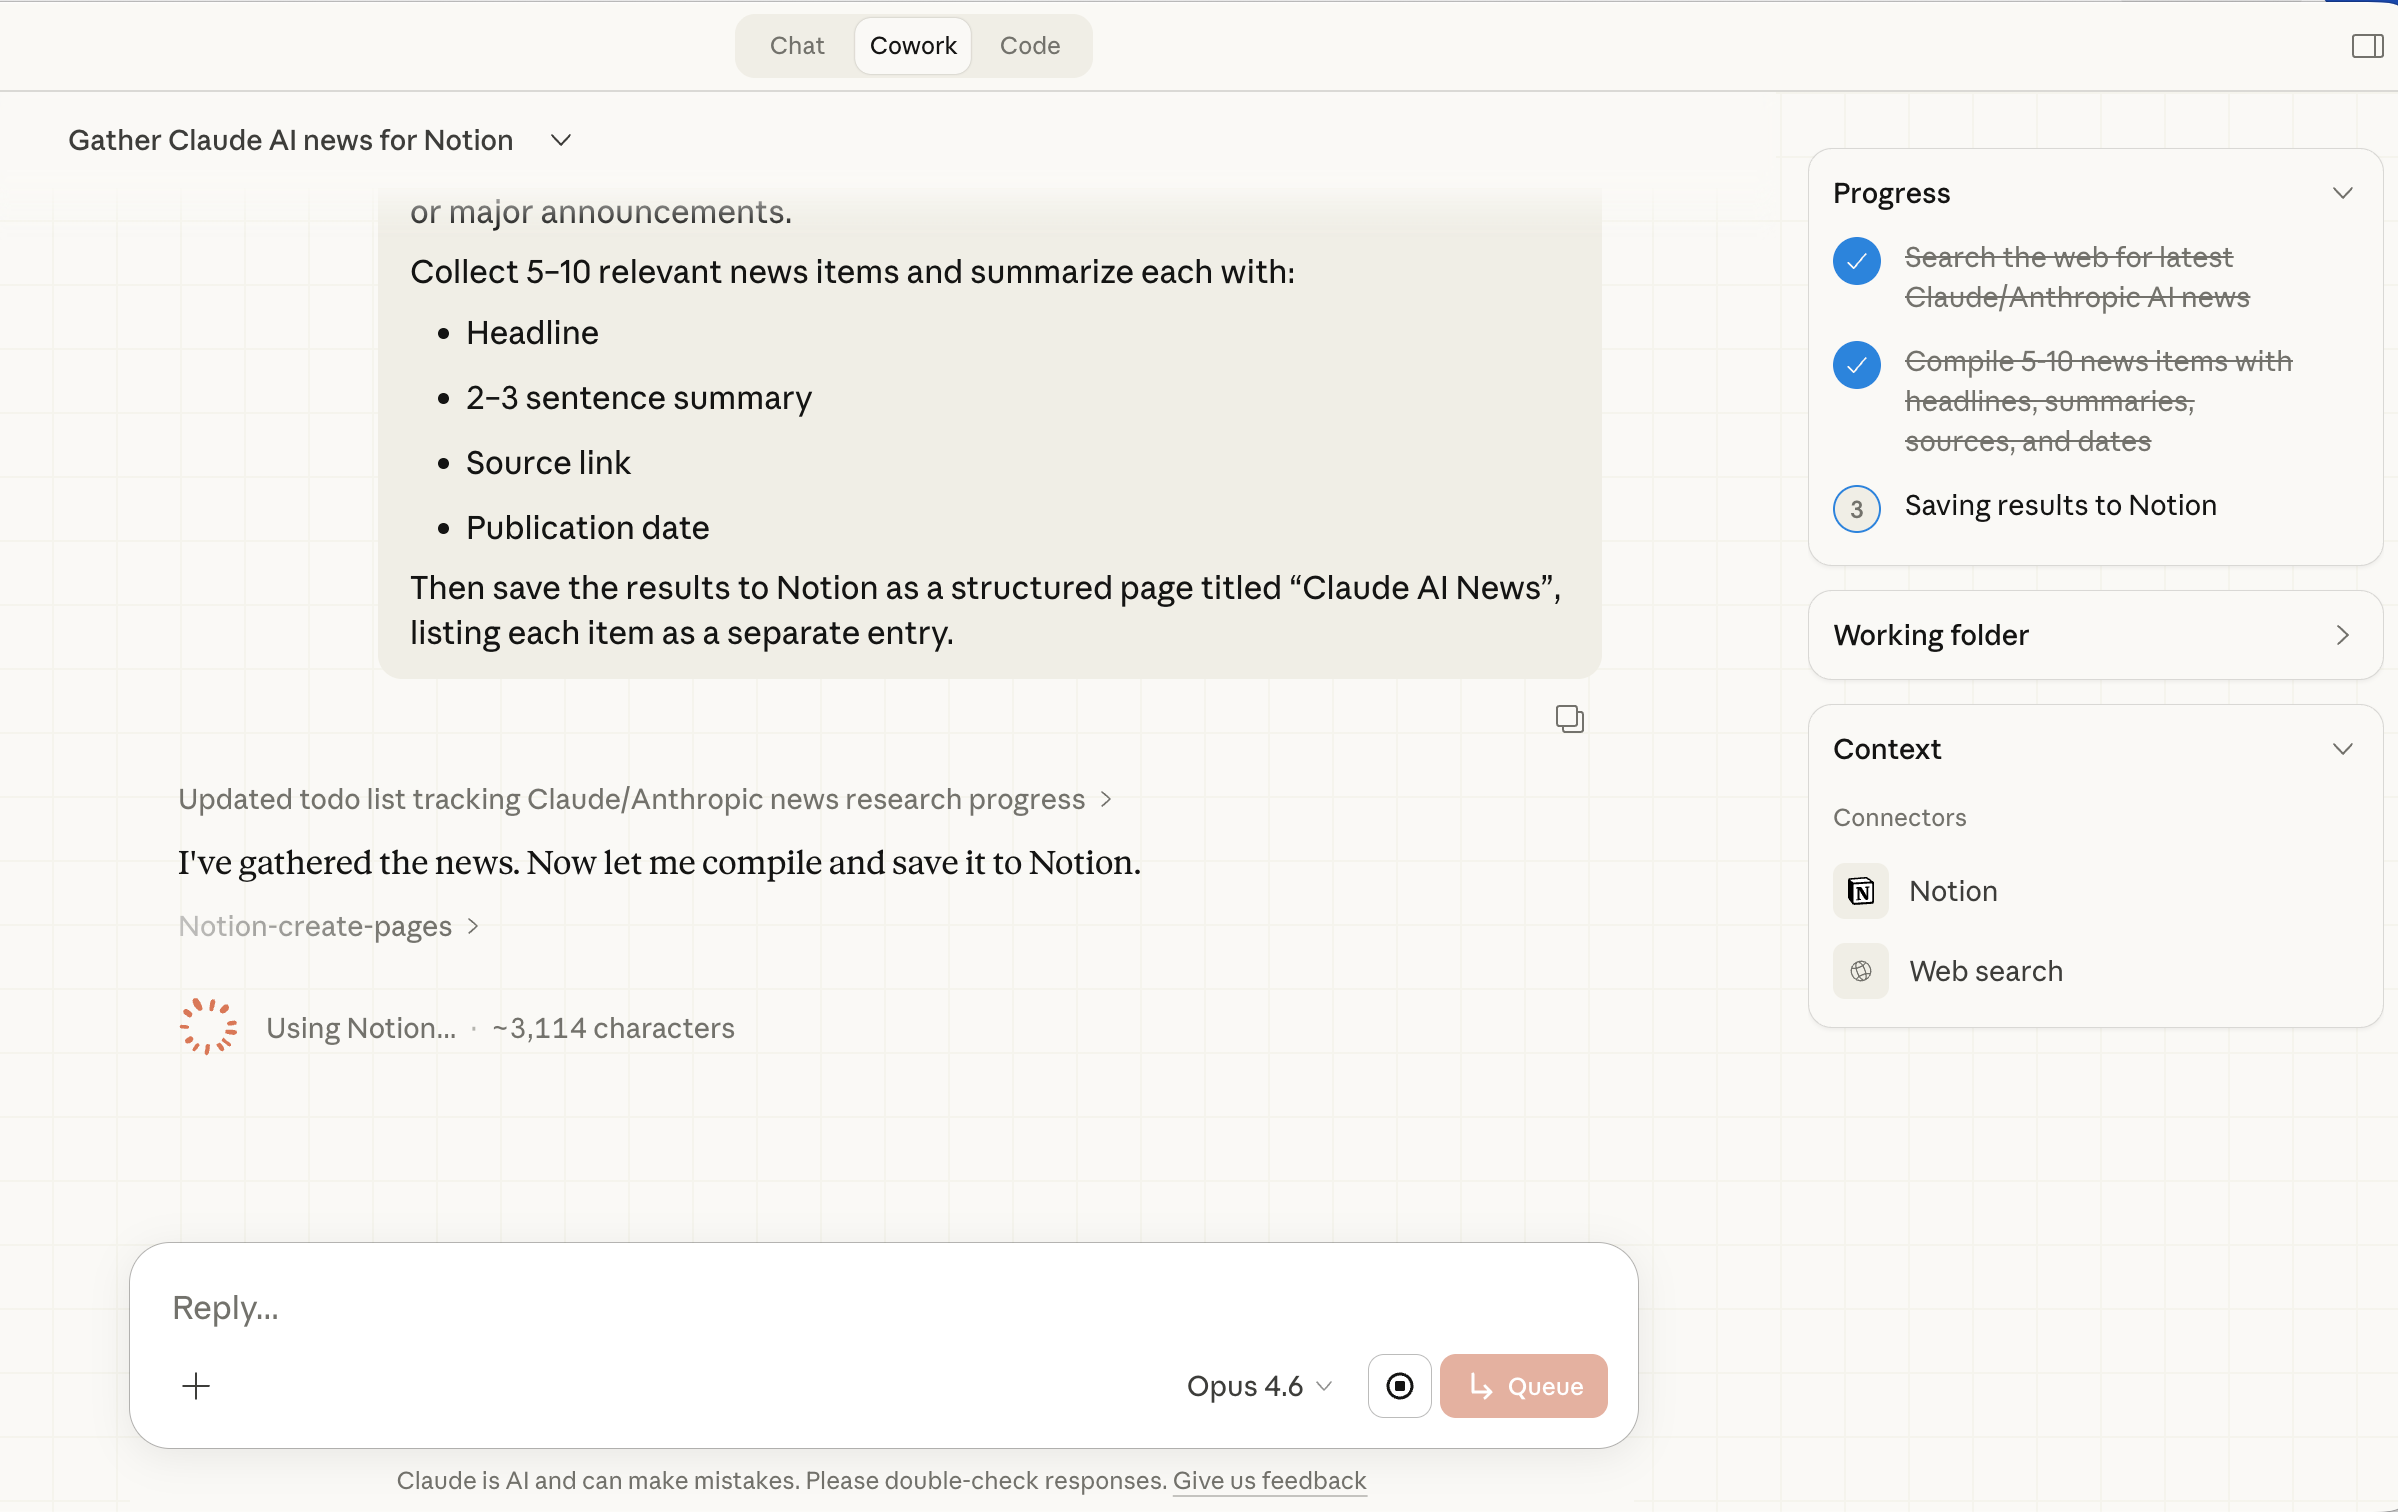Click the stop response button
The image size is (2398, 1512).
pyautogui.click(x=1399, y=1386)
